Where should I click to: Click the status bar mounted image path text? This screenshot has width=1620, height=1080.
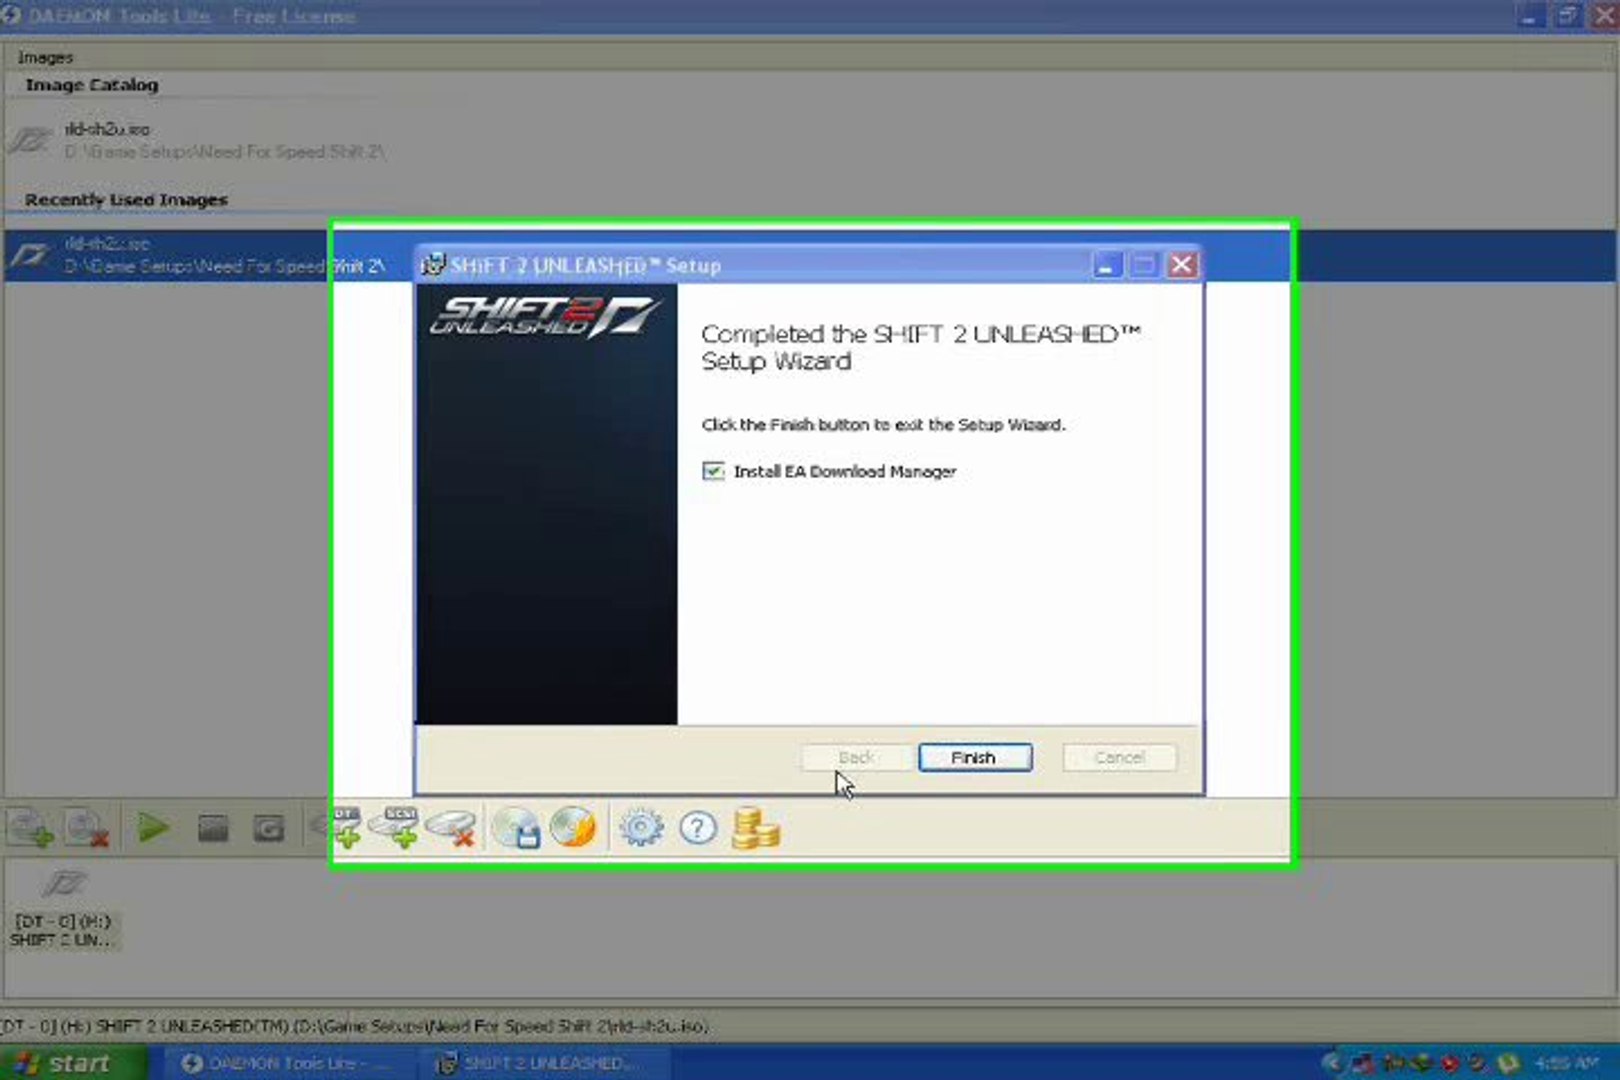click(x=355, y=1026)
